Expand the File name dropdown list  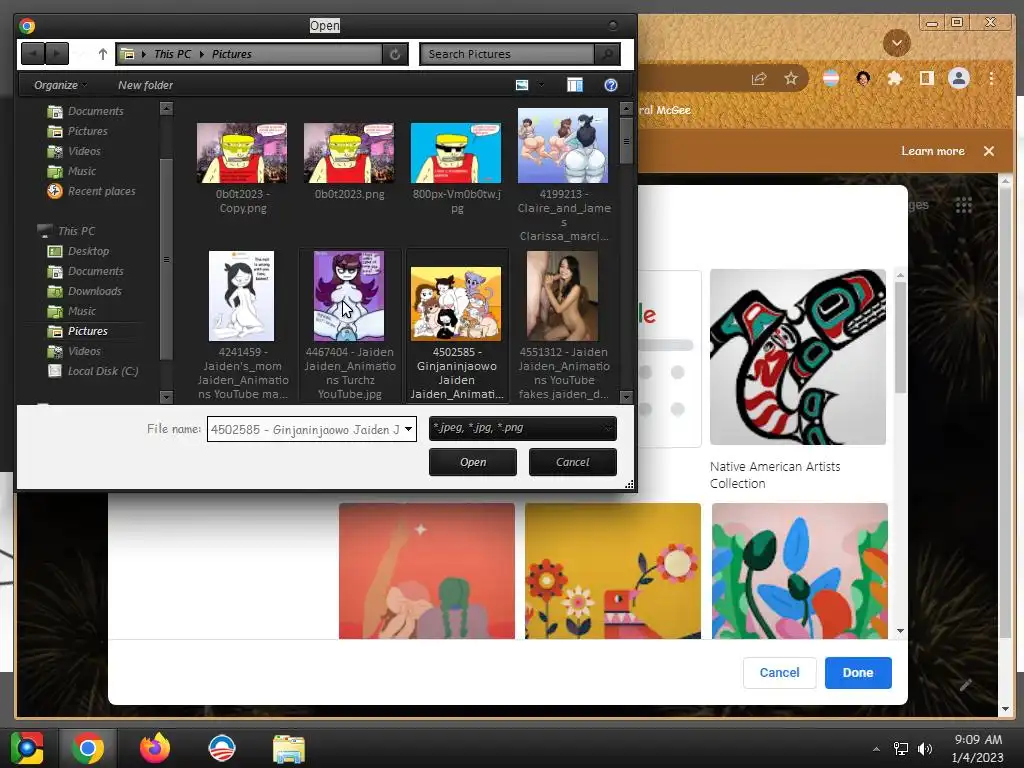[x=408, y=429]
